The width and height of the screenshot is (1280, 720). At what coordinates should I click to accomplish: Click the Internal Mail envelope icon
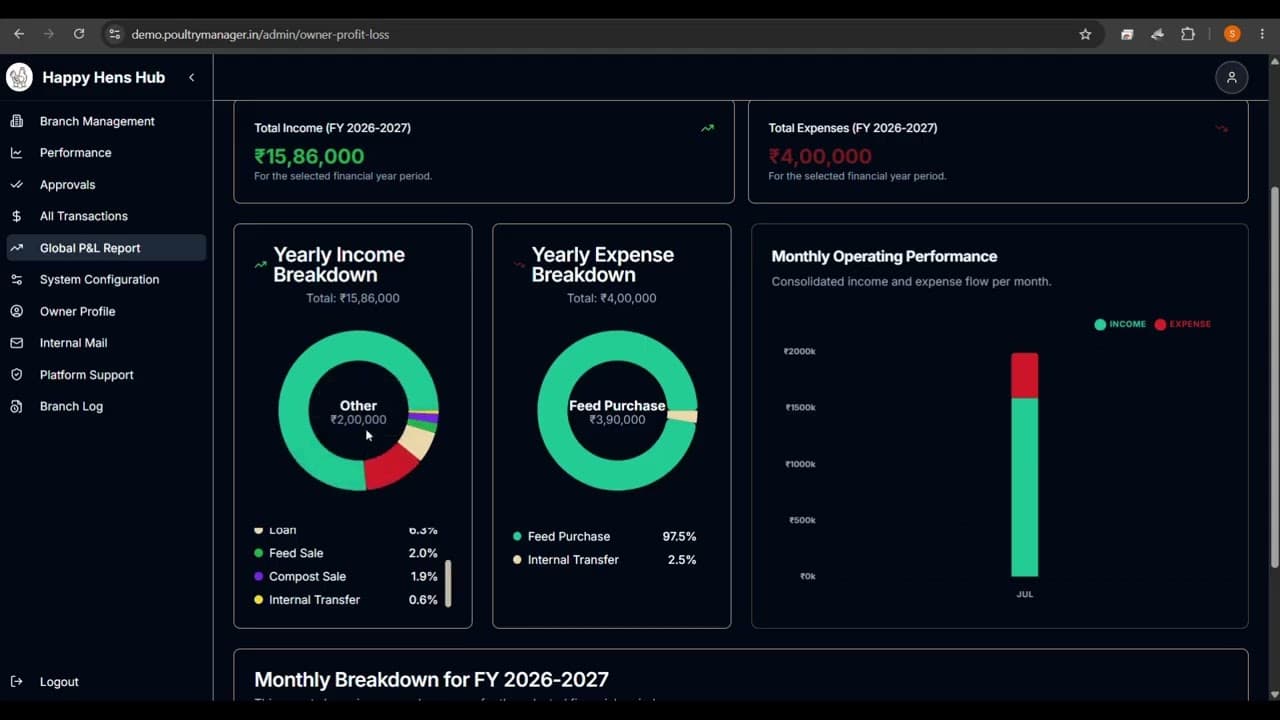(16, 343)
